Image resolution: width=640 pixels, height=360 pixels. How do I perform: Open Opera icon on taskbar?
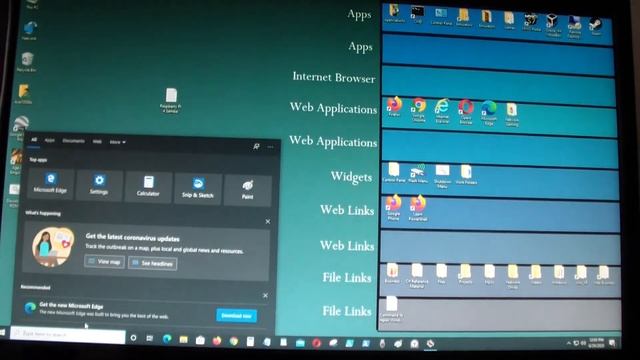pyautogui.click(x=316, y=343)
